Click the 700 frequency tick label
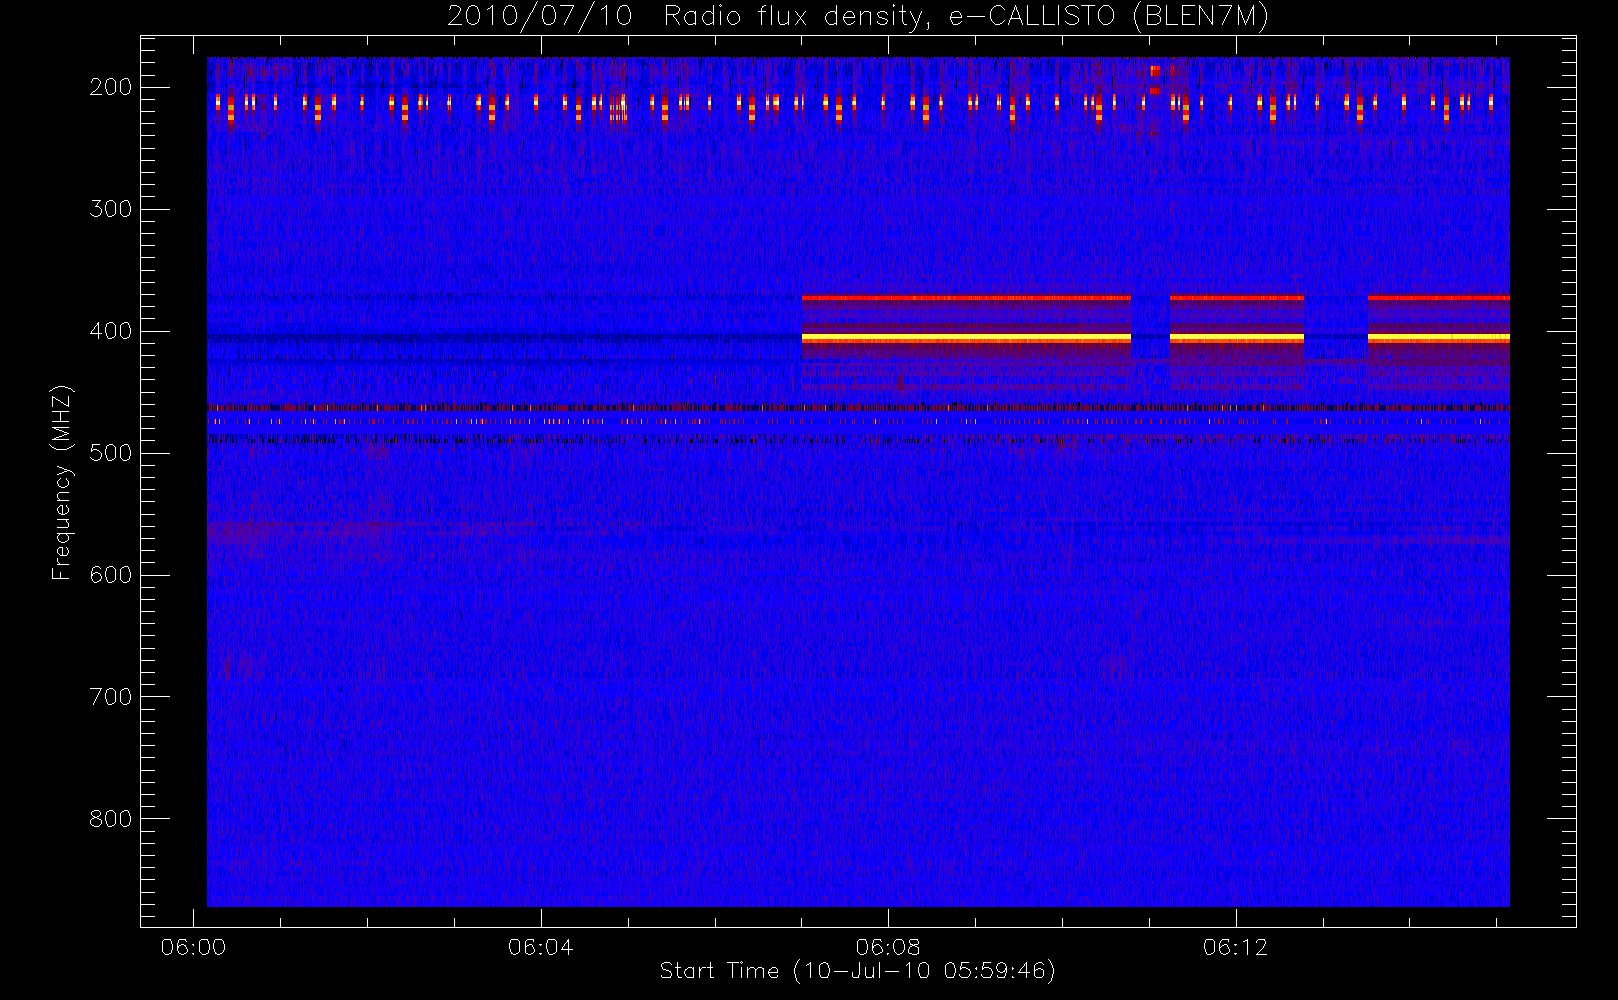Screen dimensions: 1618x1000 click(x=110, y=697)
